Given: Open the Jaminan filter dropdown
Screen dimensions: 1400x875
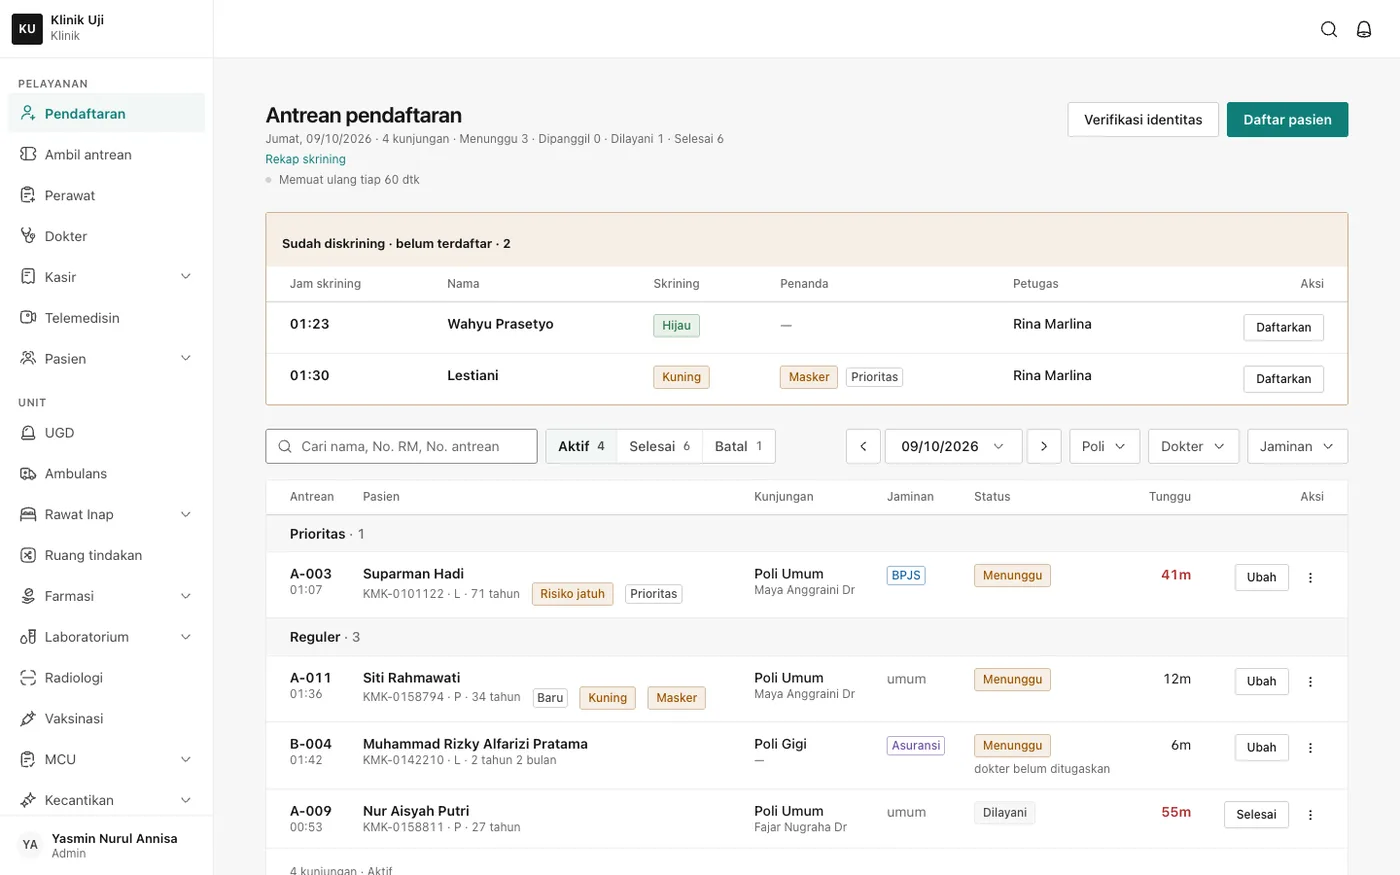Looking at the screenshot, I should coord(1297,446).
